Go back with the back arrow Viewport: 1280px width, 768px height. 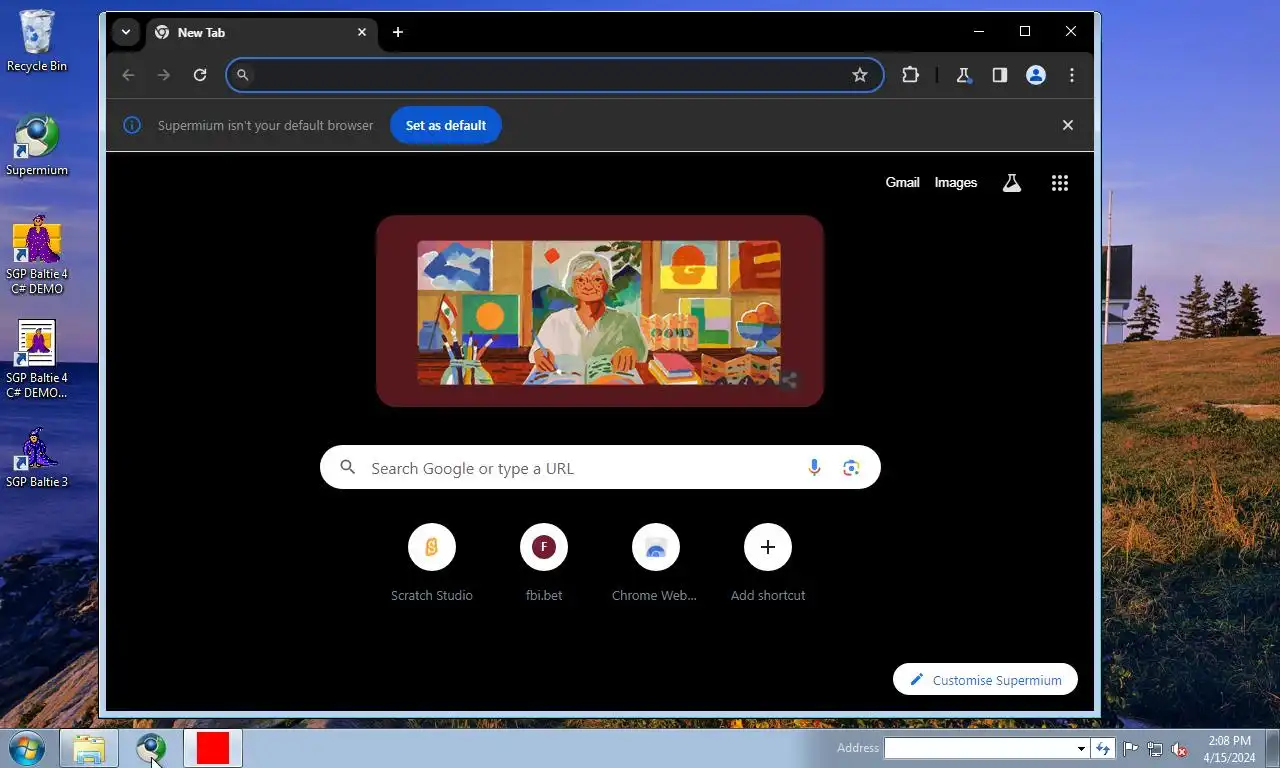[128, 75]
